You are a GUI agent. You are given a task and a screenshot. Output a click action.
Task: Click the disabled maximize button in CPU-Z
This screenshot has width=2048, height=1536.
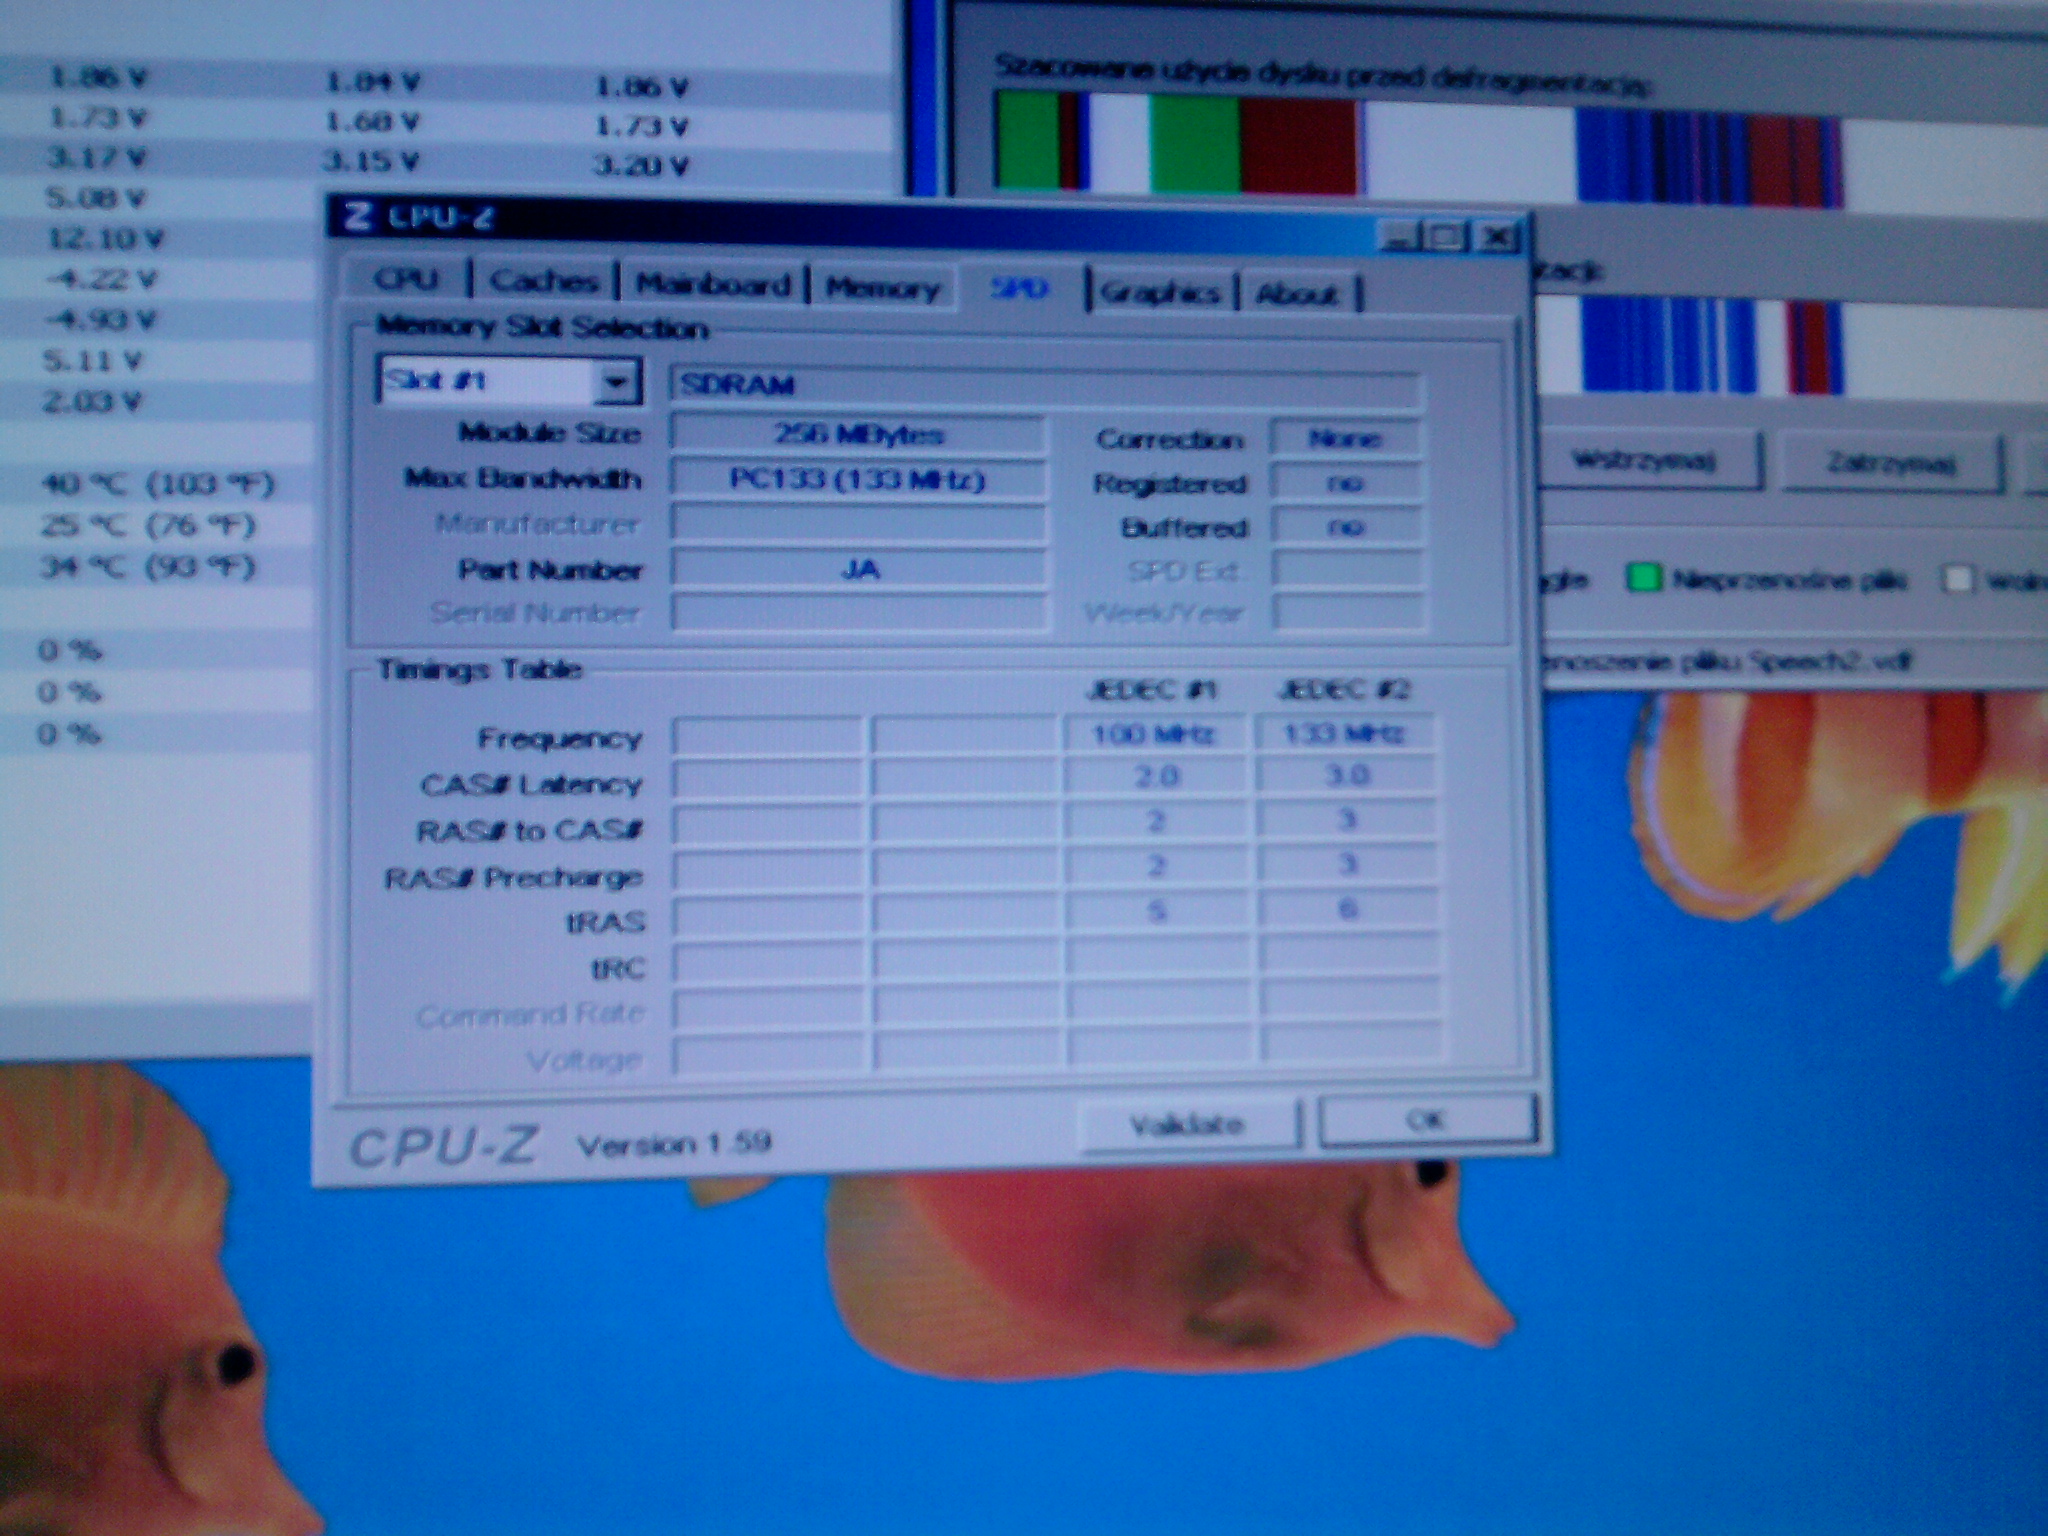1446,238
